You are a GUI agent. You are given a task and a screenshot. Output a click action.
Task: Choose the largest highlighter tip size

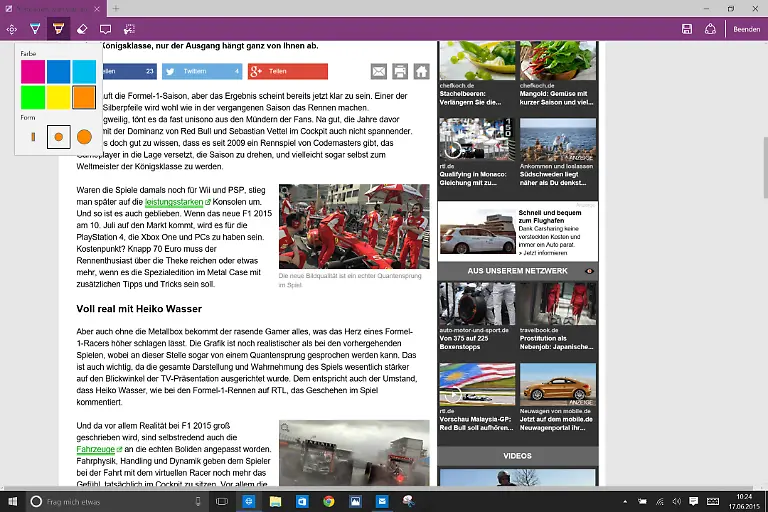pyautogui.click(x=84, y=136)
